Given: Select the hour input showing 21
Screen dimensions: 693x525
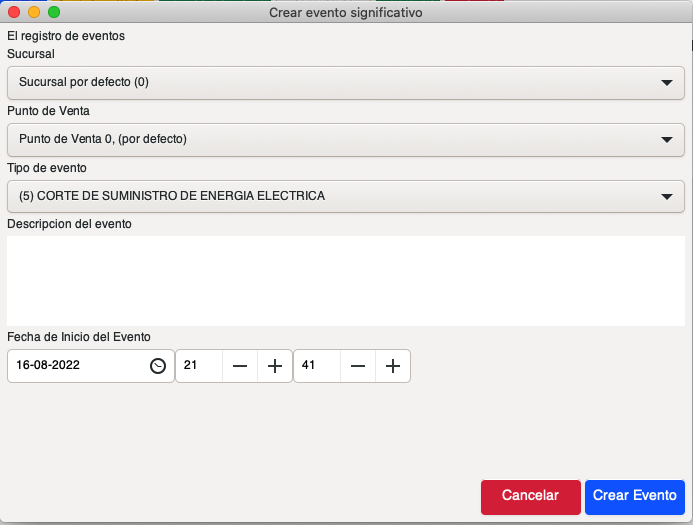Looking at the screenshot, I should (198, 366).
